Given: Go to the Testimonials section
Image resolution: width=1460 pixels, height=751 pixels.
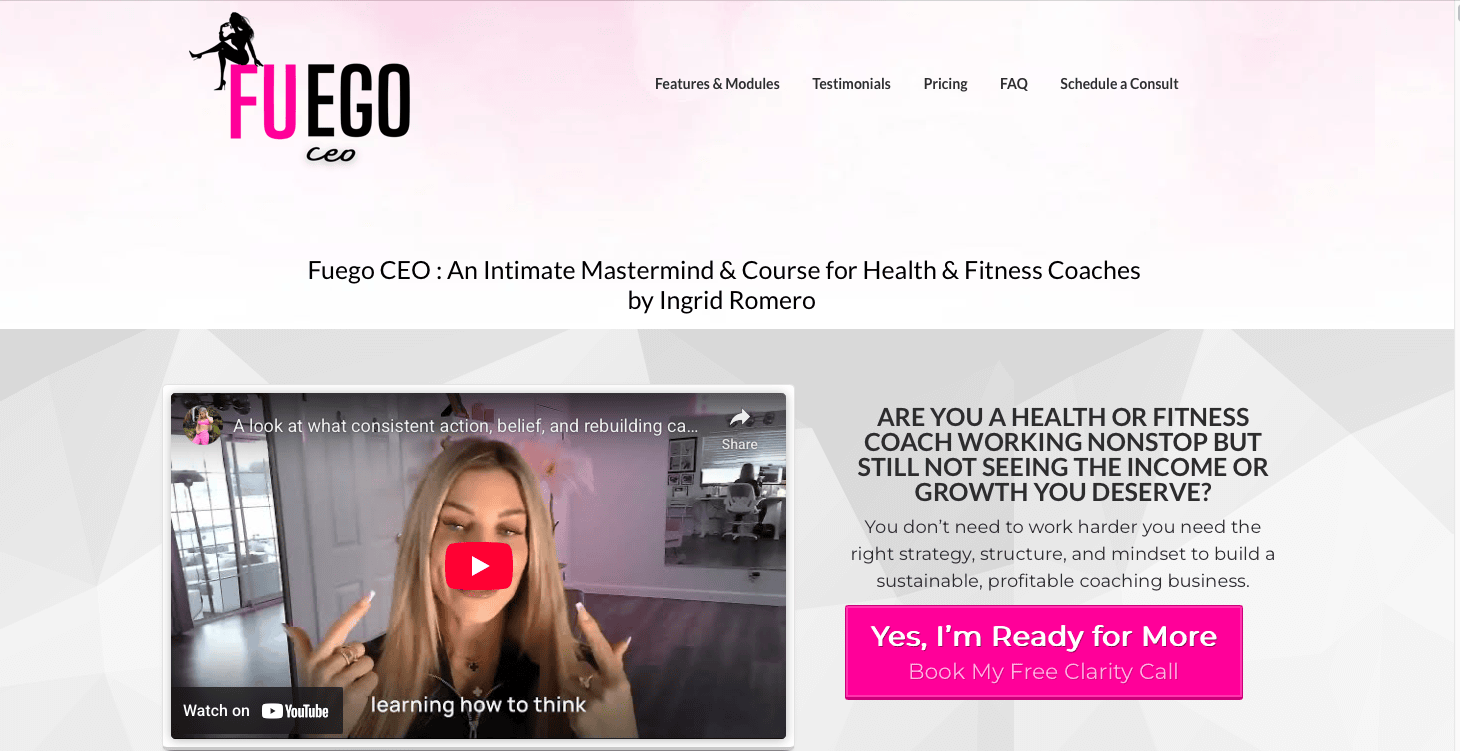Looking at the screenshot, I should pyautogui.click(x=851, y=84).
